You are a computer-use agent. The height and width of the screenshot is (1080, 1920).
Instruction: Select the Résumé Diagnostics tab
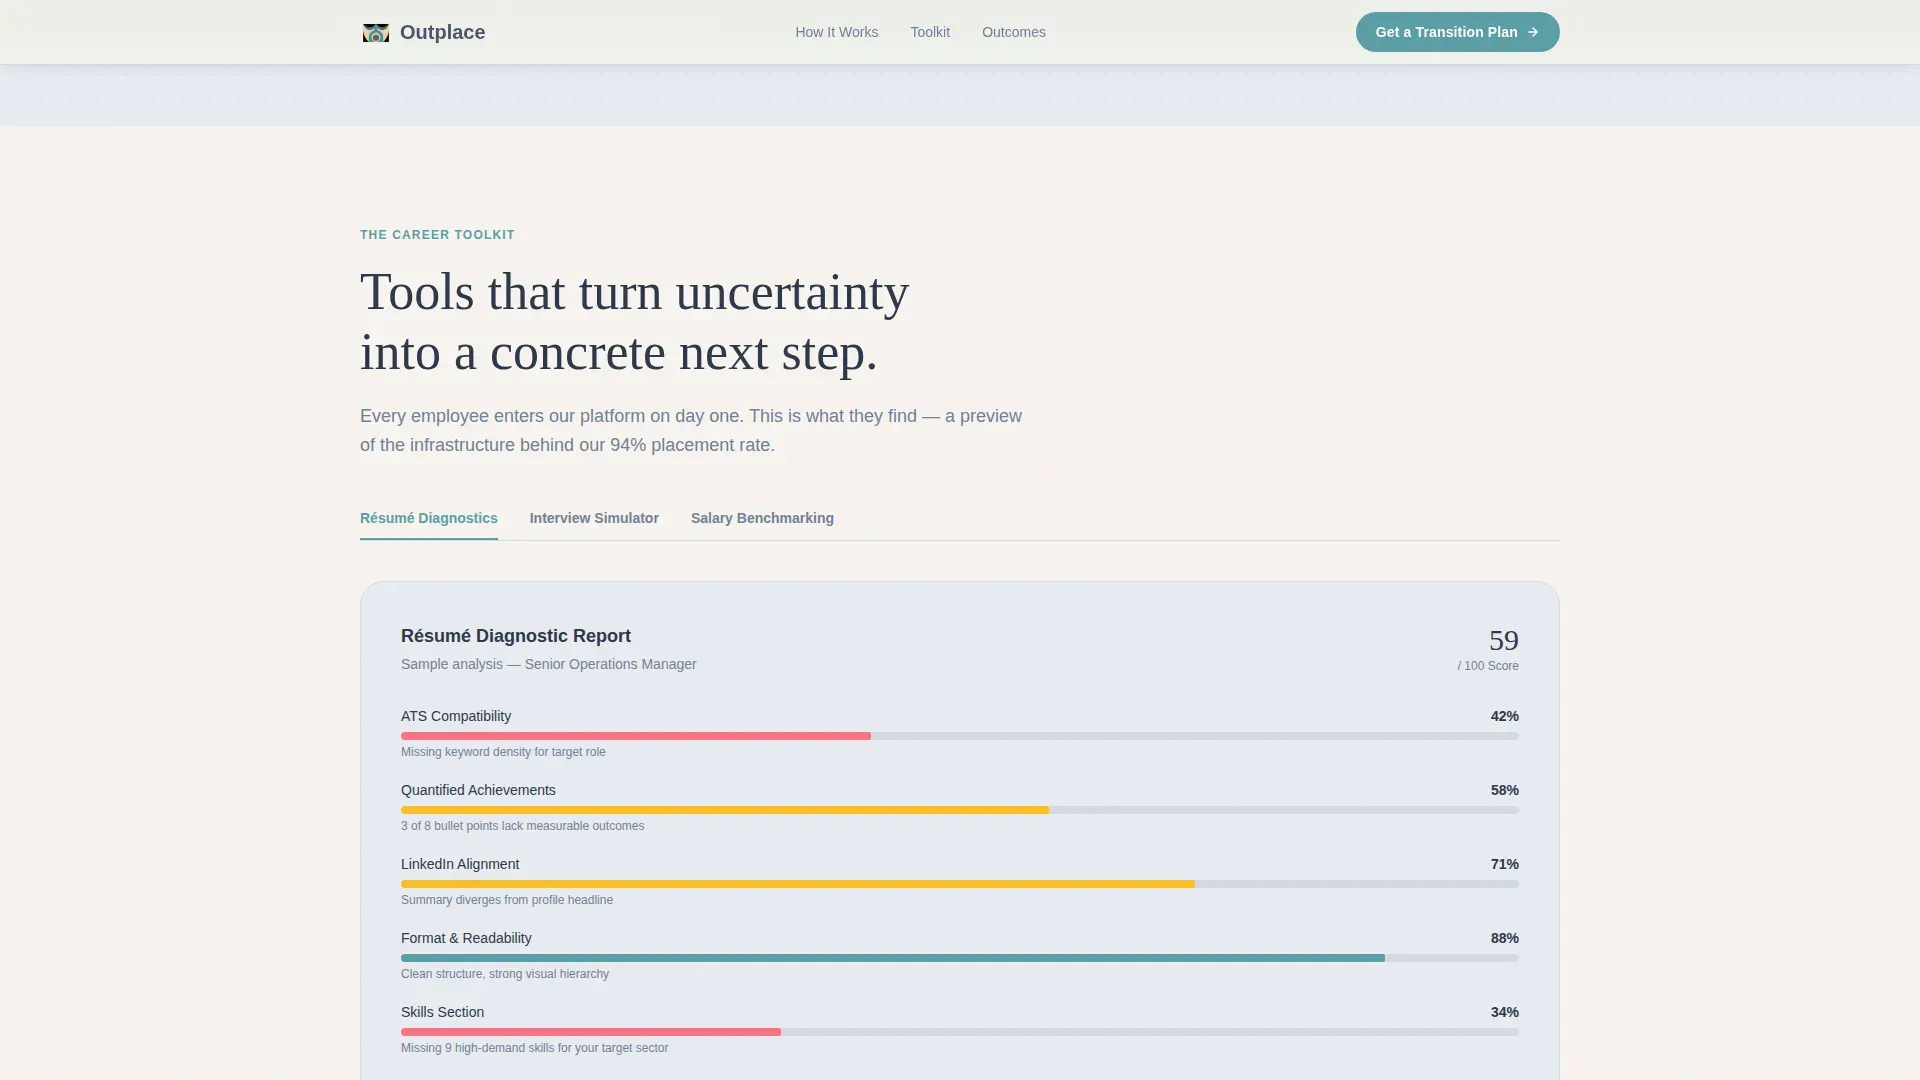pos(428,518)
